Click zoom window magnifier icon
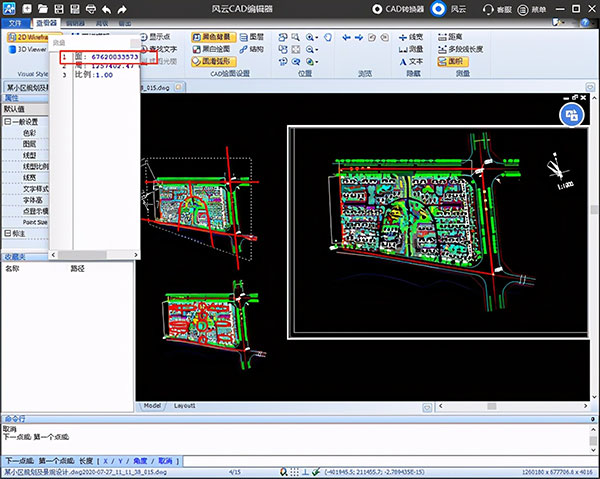The height and width of the screenshot is (479, 600). pos(295,37)
